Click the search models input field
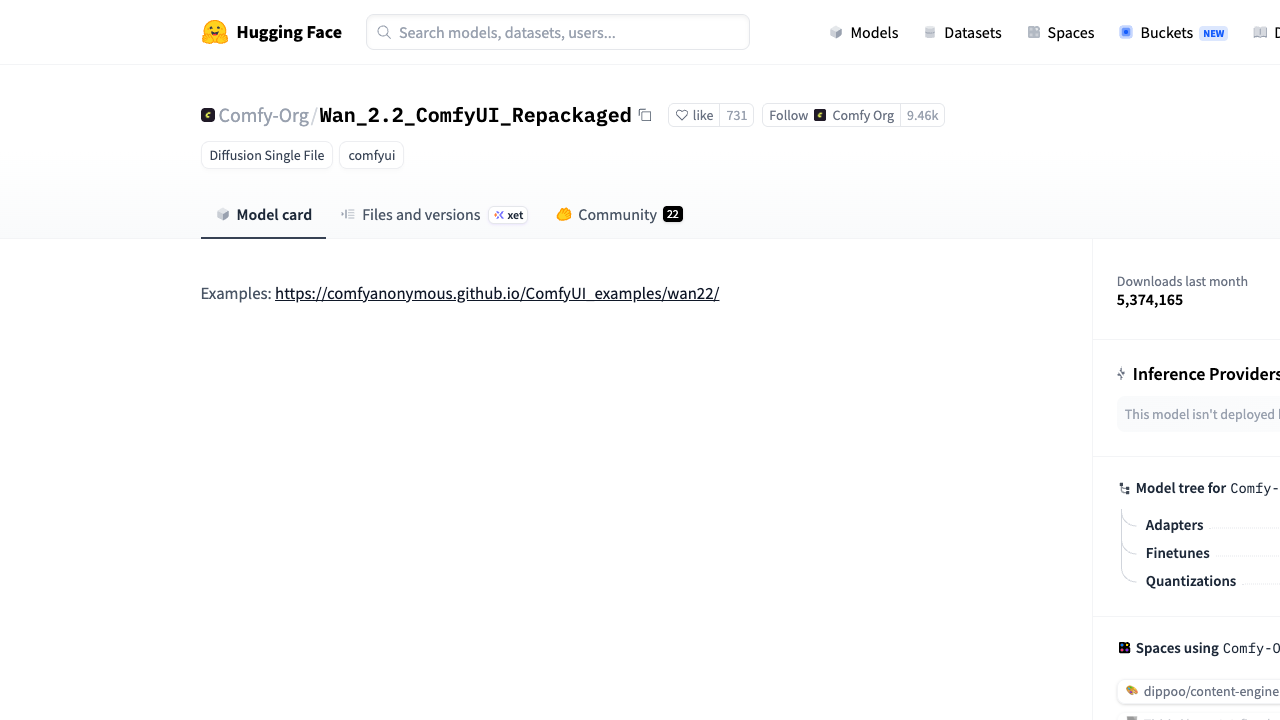Image resolution: width=1280 pixels, height=720 pixels. click(x=558, y=32)
